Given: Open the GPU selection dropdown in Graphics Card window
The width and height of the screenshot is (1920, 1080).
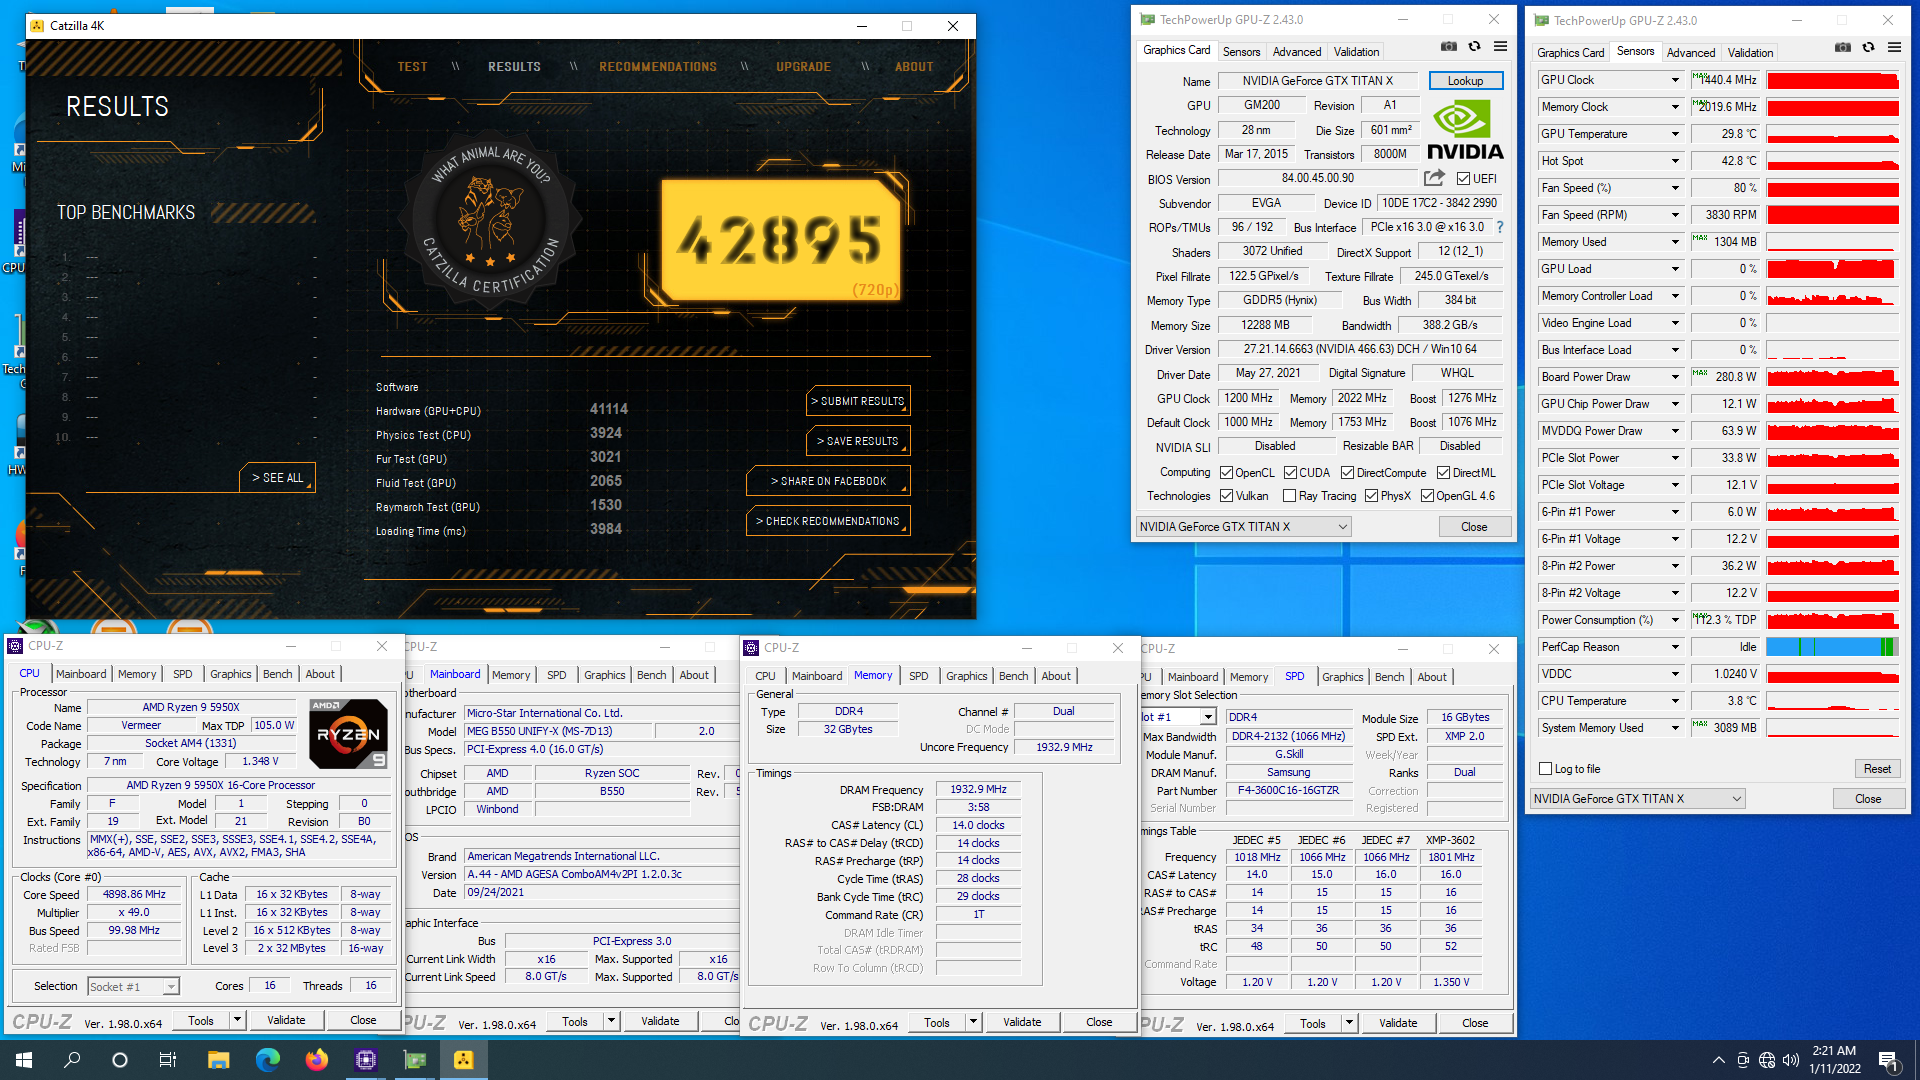Looking at the screenshot, I should 1244,527.
